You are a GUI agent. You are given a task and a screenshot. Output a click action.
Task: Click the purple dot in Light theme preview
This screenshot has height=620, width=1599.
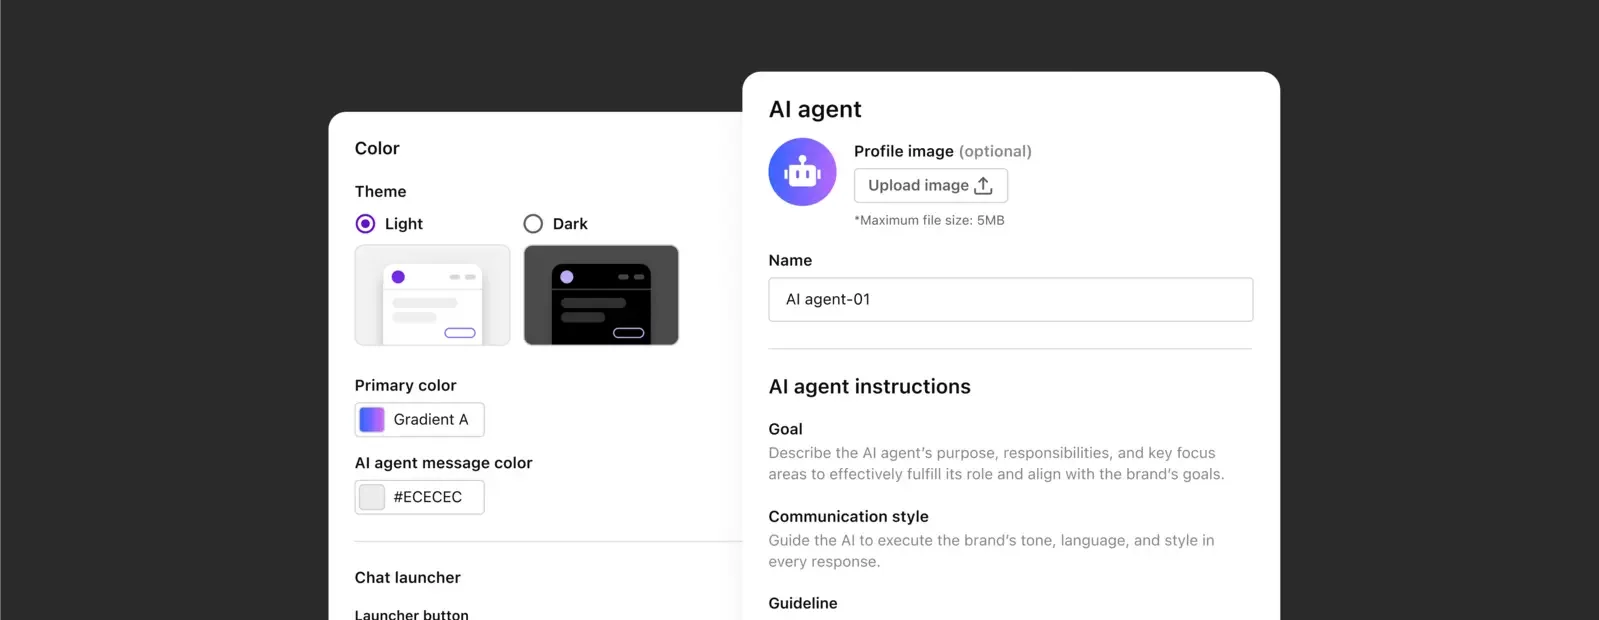[398, 277]
